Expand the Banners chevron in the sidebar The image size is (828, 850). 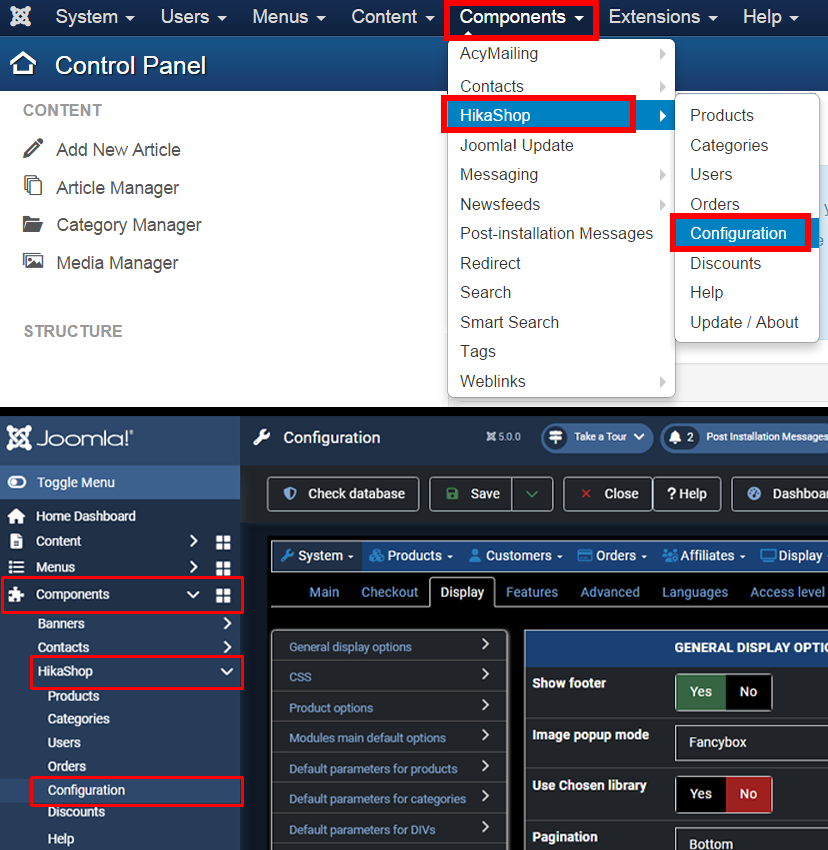coord(227,624)
